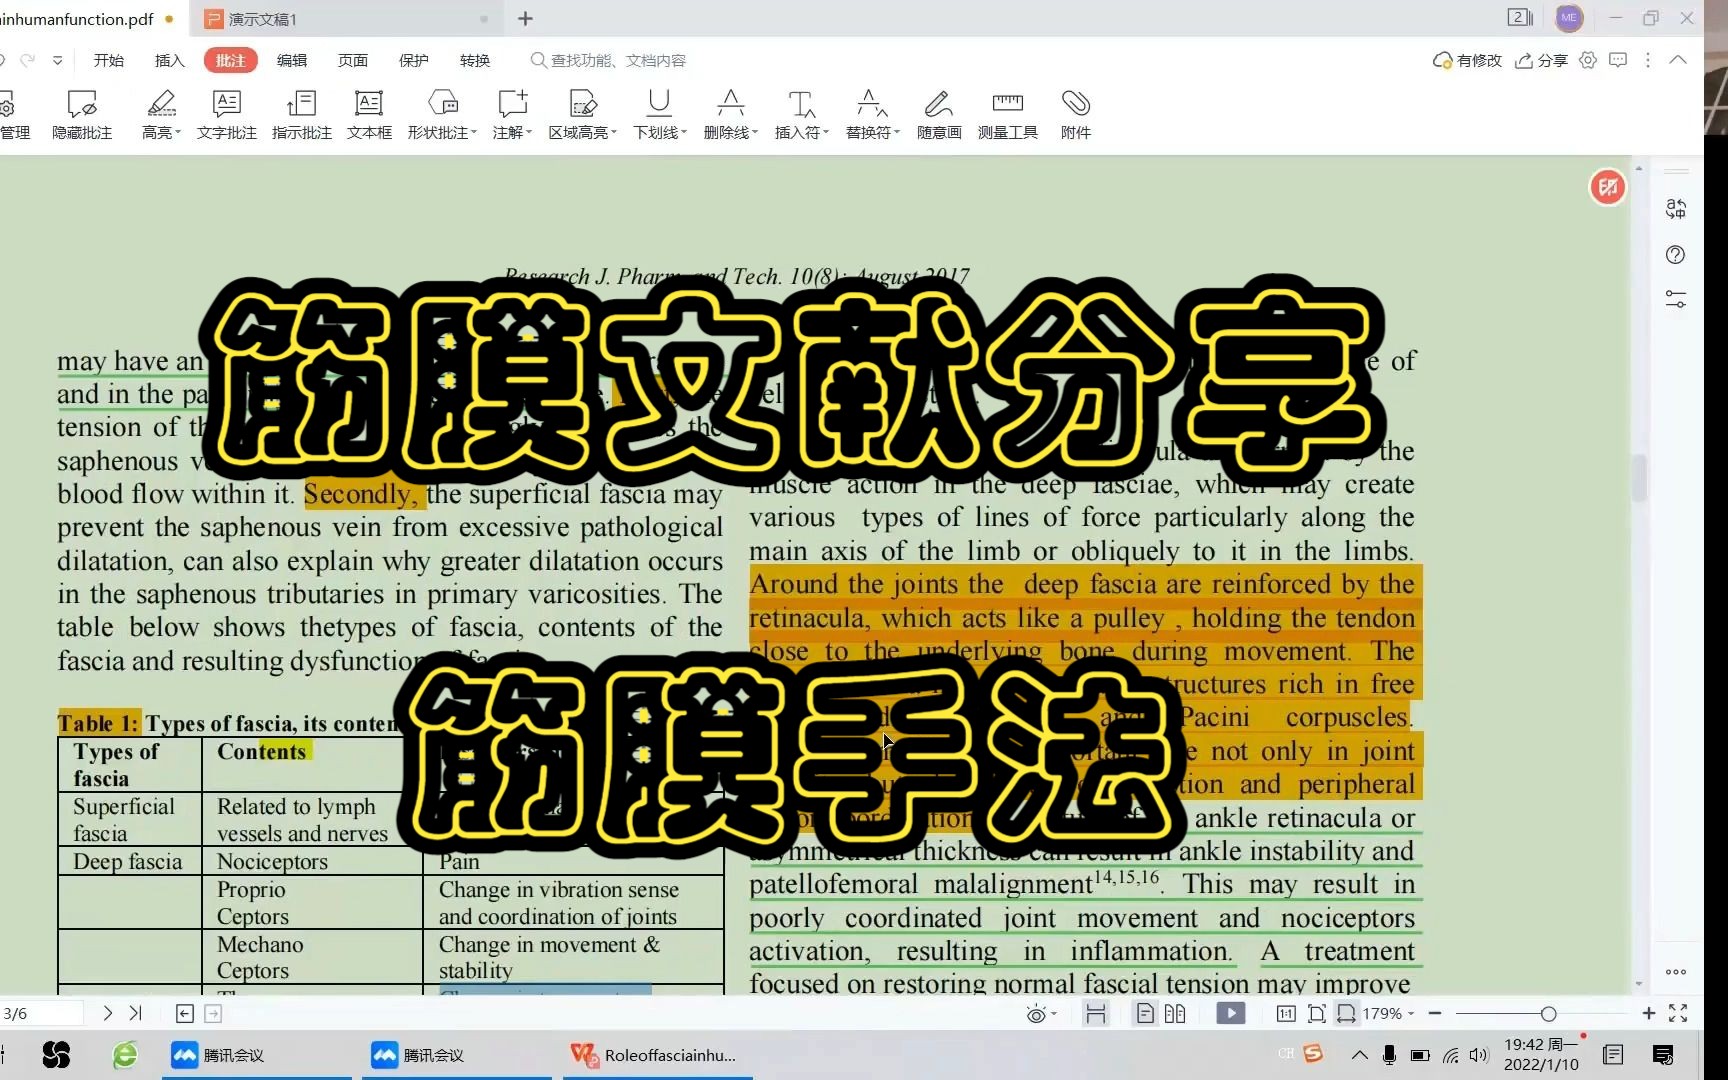Switch to the 演示文稿1 document tab
This screenshot has width=1728, height=1080.
coord(345,19)
